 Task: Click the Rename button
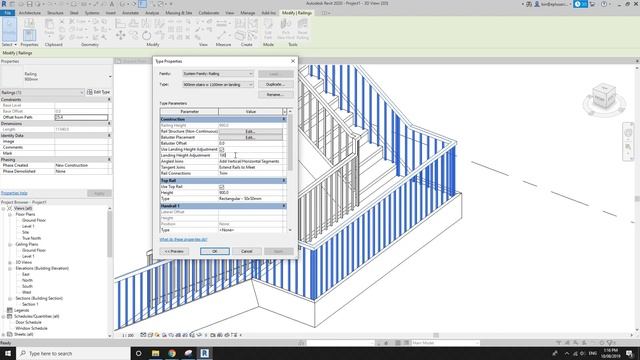pyautogui.click(x=276, y=95)
